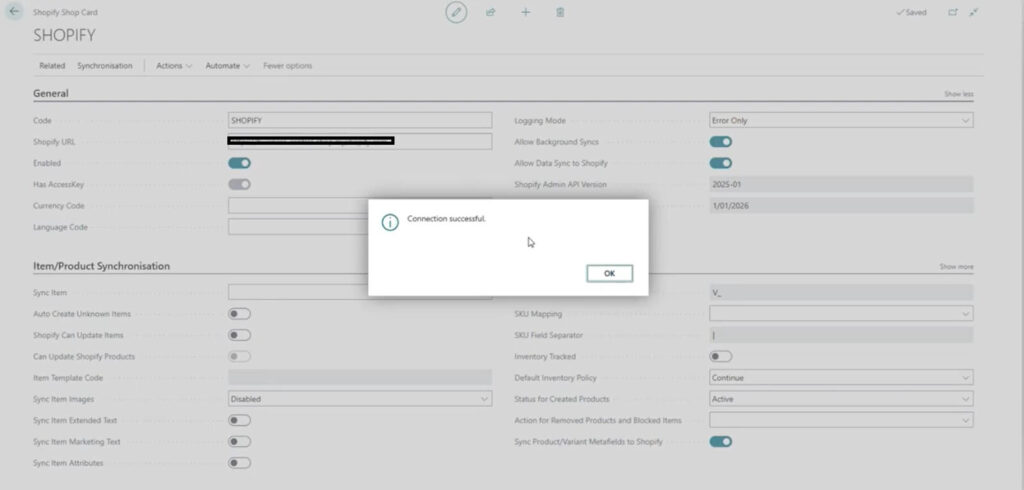Open card in new window icon
This screenshot has height=490, width=1024.
point(953,12)
